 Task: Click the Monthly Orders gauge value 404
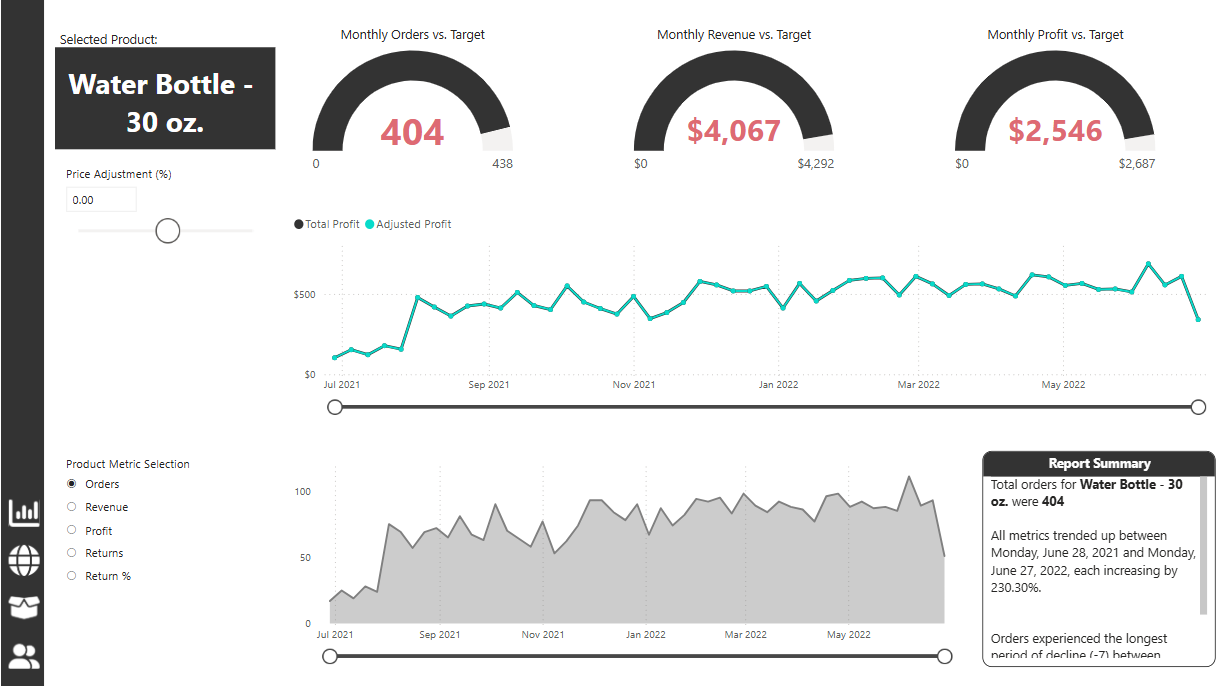pyautogui.click(x=412, y=132)
